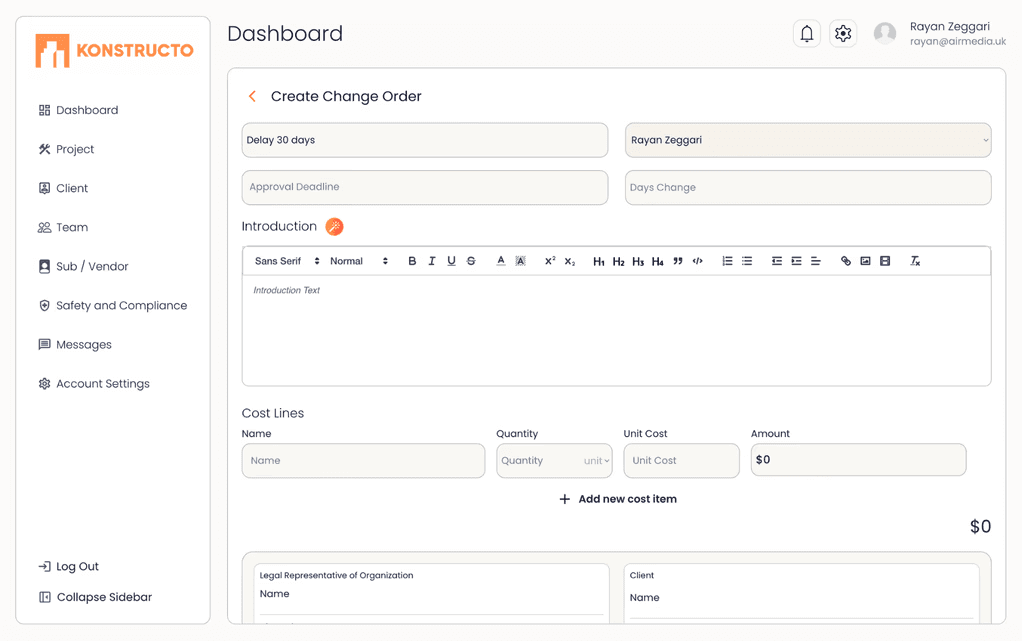Insert a video in the editor
This screenshot has width=1024, height=641.
click(885, 261)
